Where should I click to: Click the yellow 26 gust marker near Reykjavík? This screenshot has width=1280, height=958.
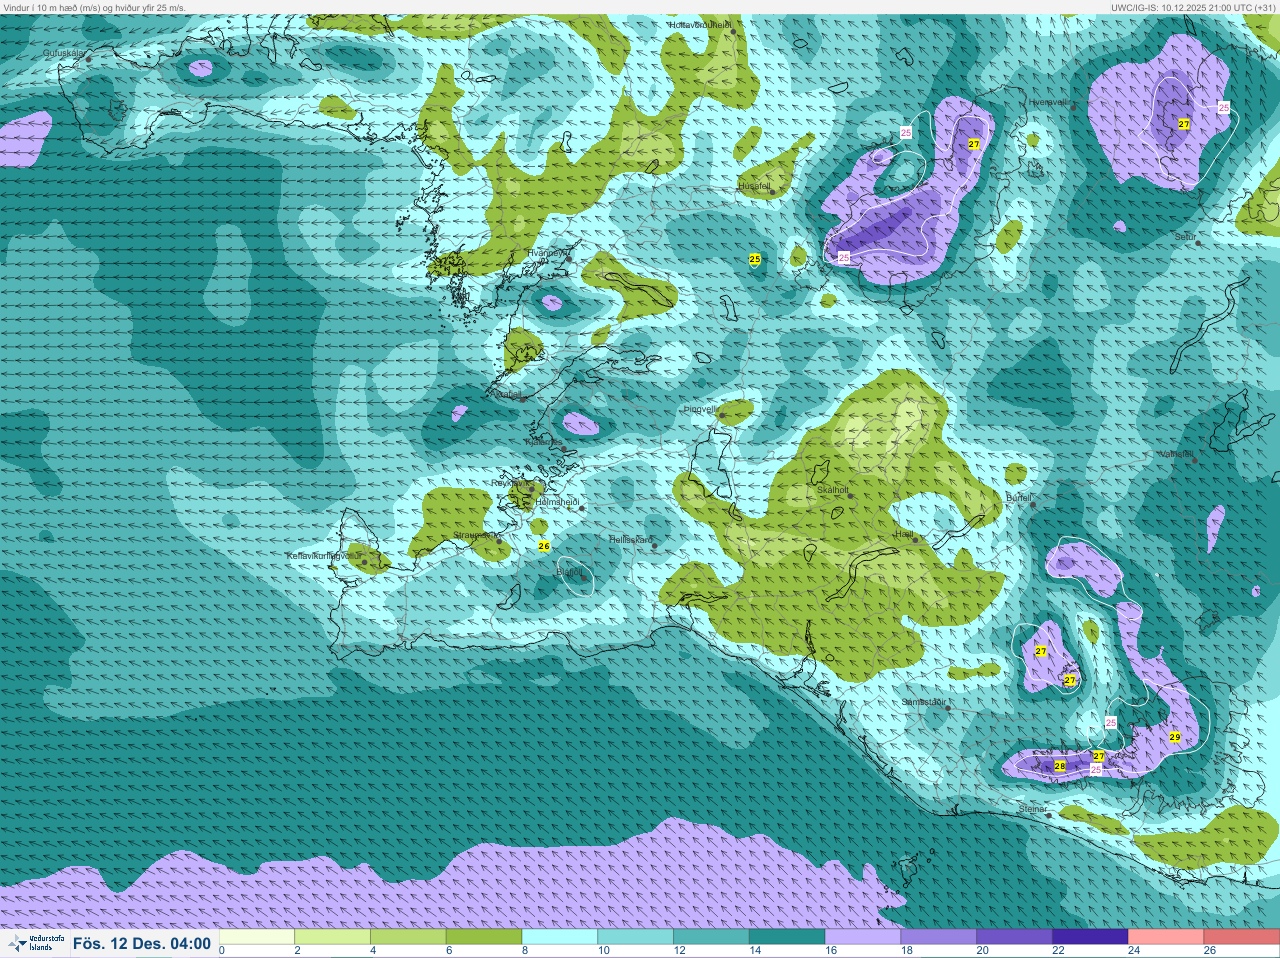pos(544,546)
